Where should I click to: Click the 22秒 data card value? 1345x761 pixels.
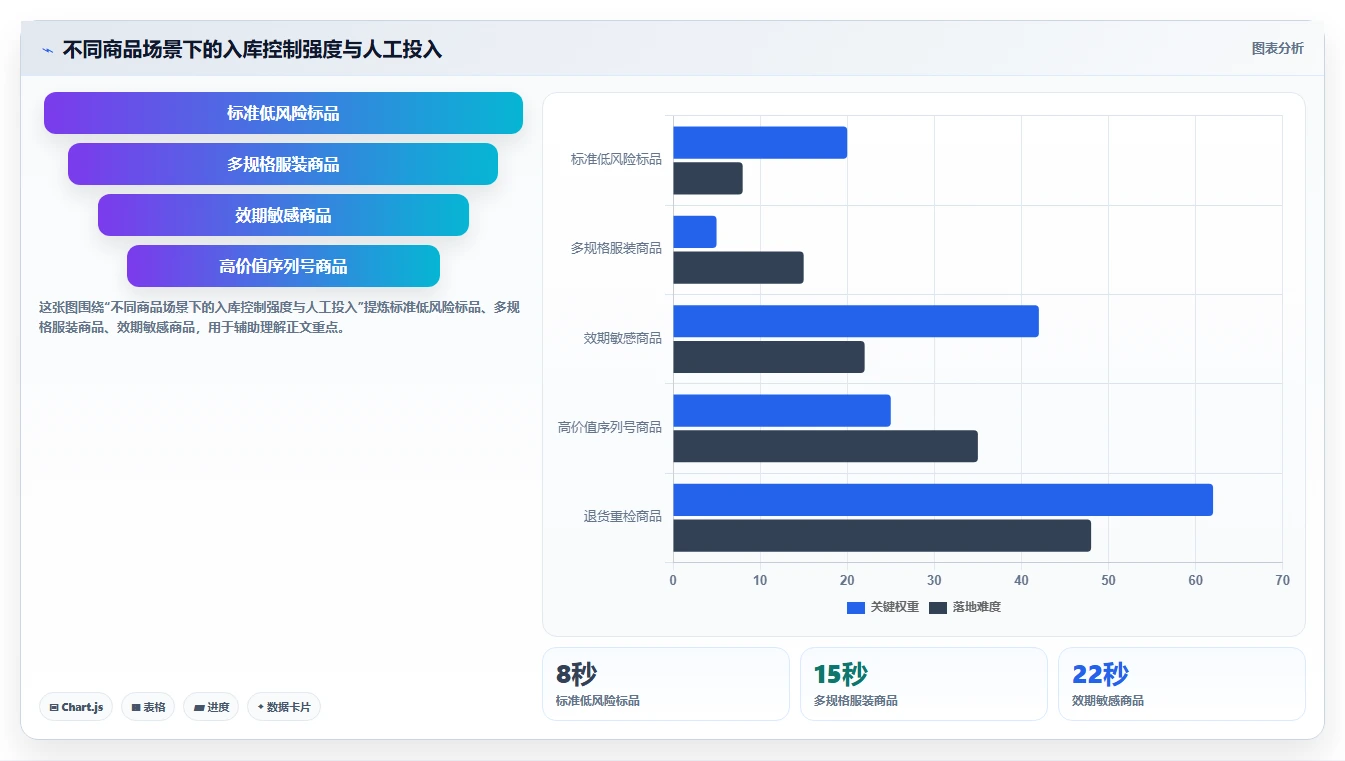click(x=1100, y=674)
